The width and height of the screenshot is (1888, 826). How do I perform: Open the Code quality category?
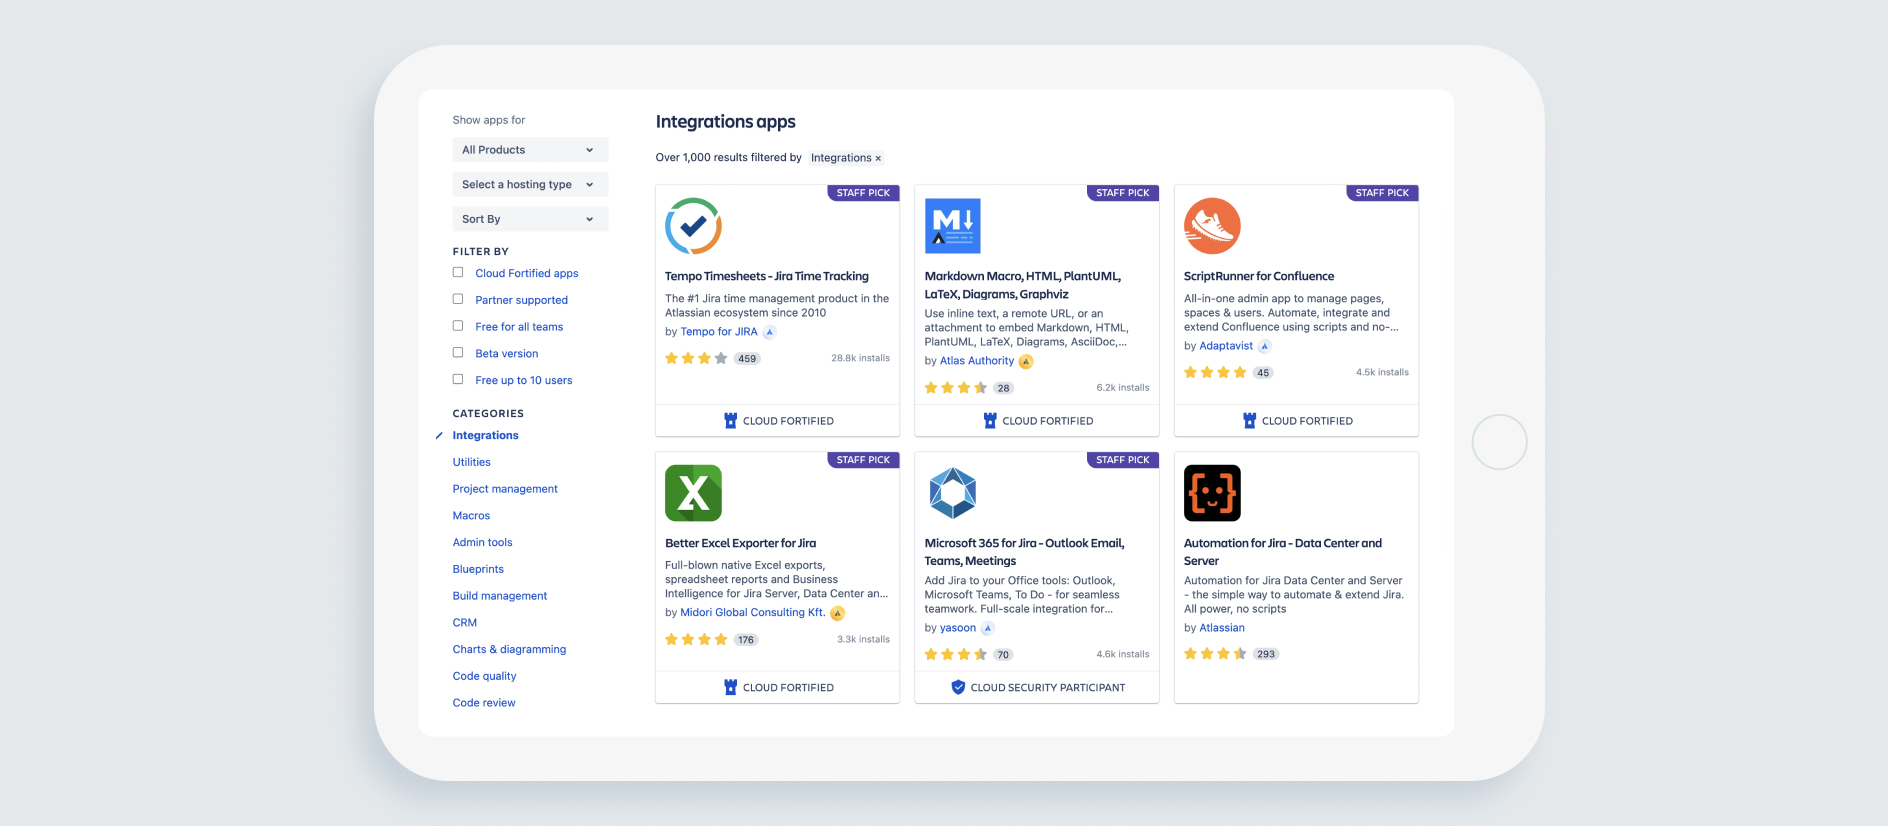484,676
